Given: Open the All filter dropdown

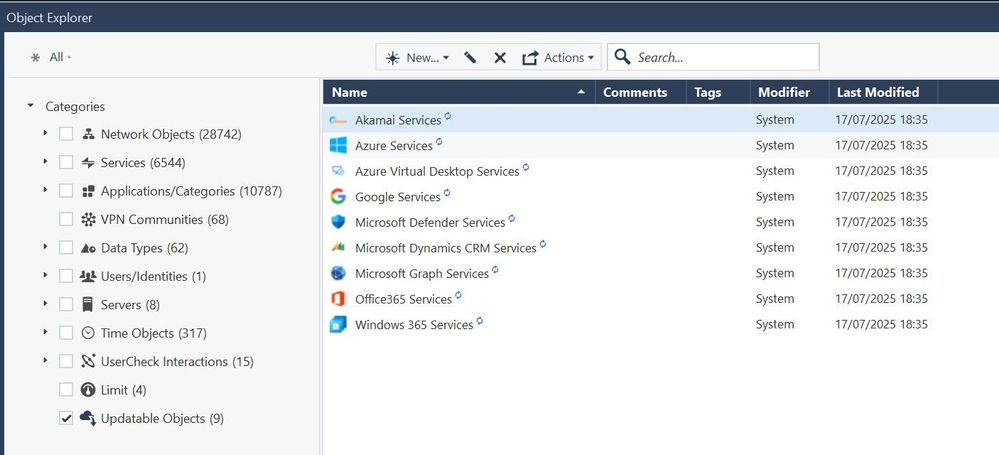Looking at the screenshot, I should [51, 57].
